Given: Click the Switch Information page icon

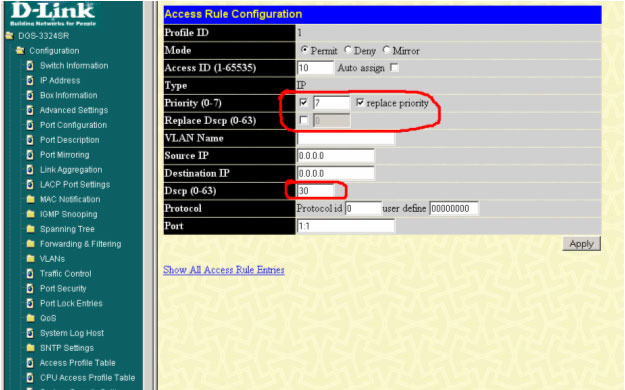Looking at the screenshot, I should [30, 65].
